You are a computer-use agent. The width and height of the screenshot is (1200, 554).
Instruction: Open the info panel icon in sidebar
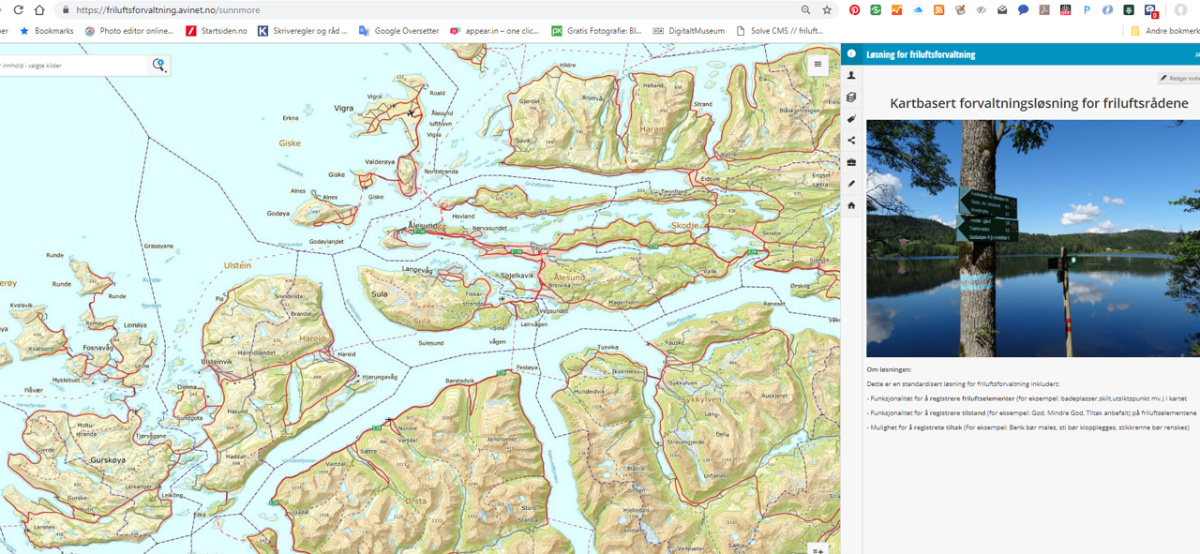tap(851, 54)
